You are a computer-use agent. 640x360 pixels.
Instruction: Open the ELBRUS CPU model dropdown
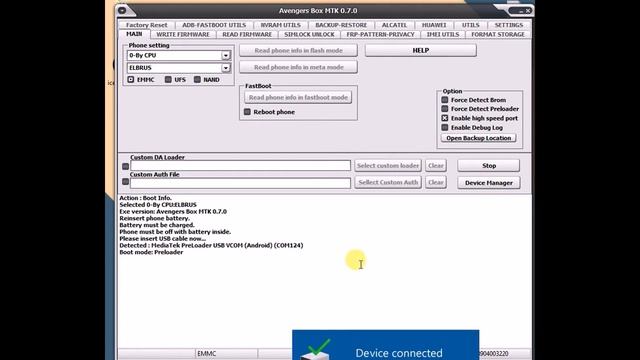226,68
